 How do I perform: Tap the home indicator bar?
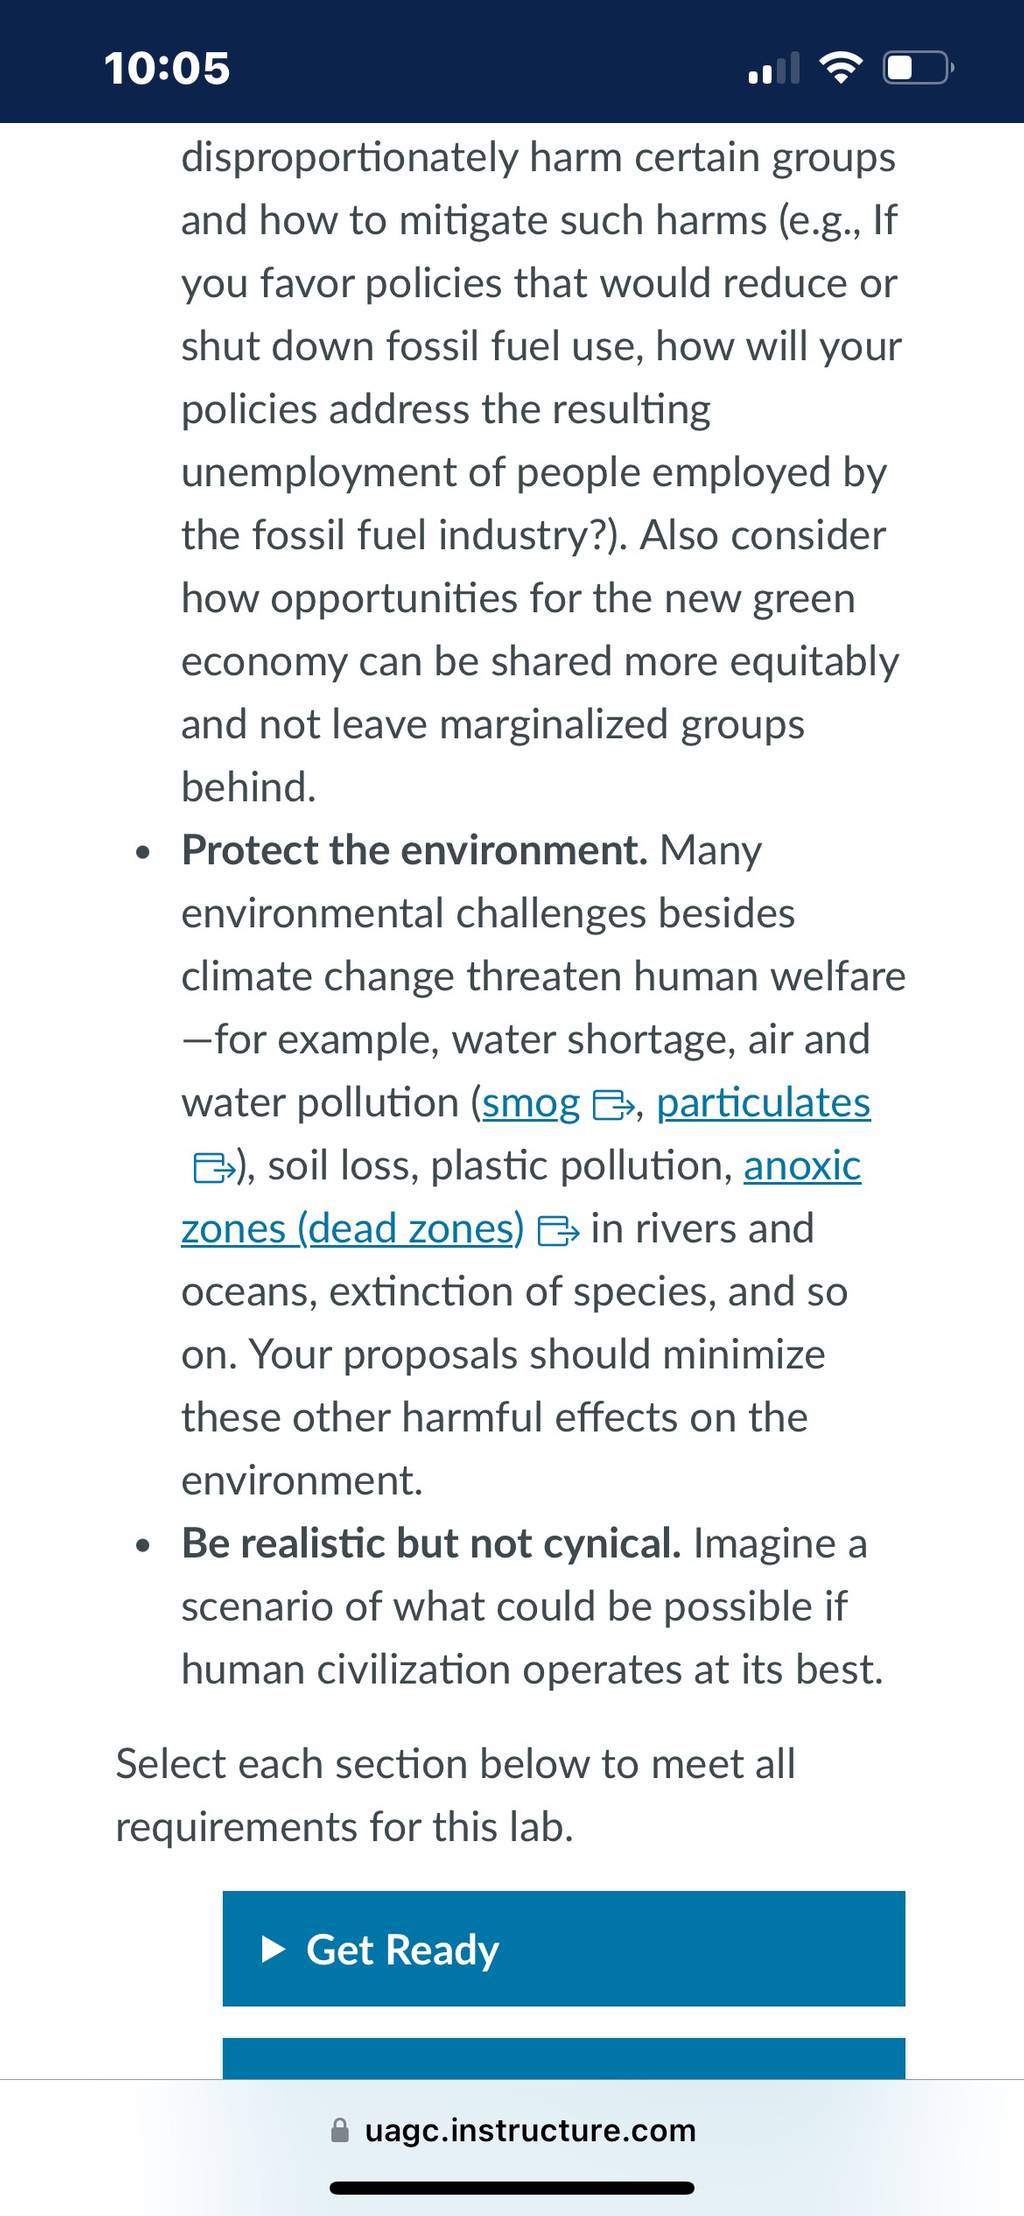[512, 2188]
